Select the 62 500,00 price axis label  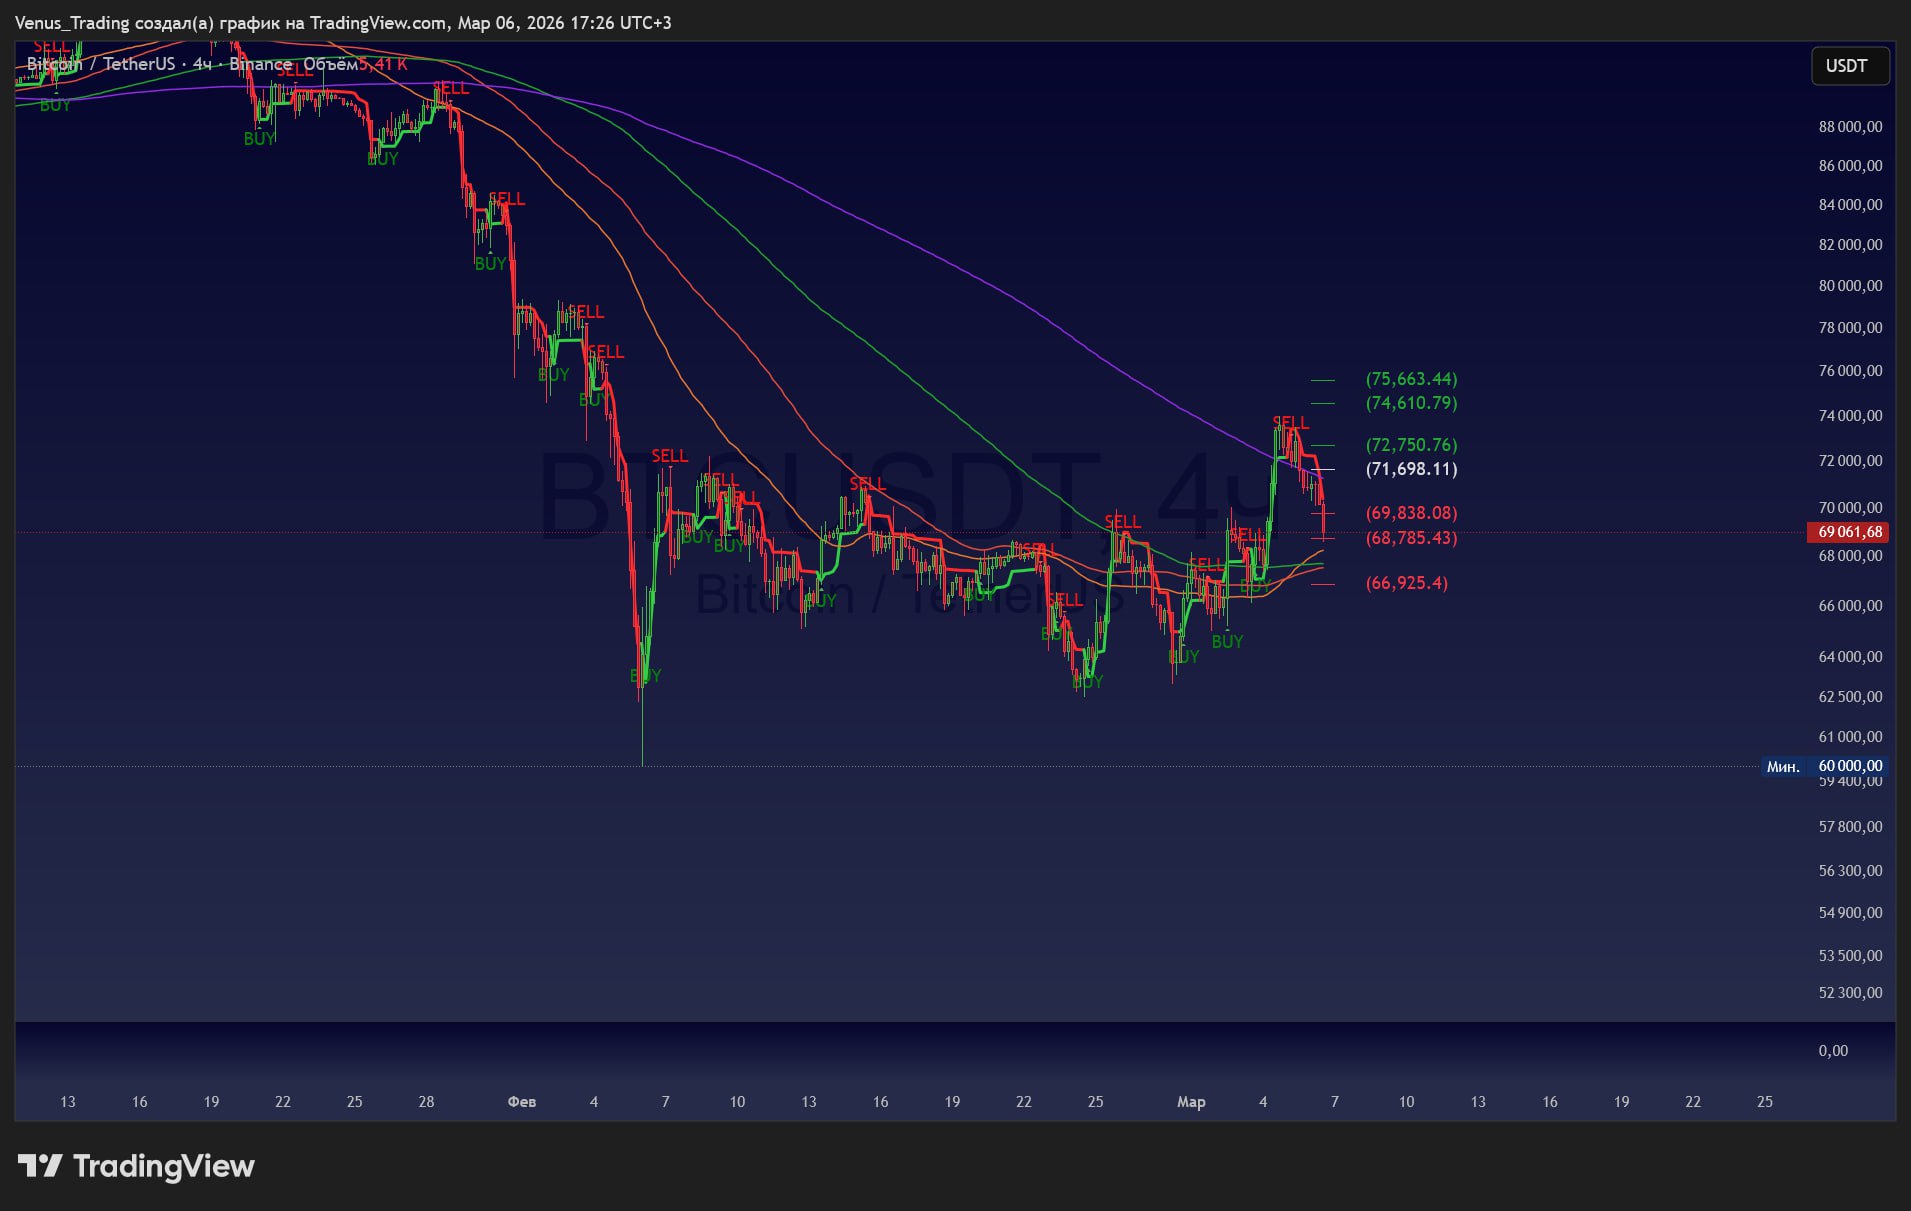[1850, 696]
